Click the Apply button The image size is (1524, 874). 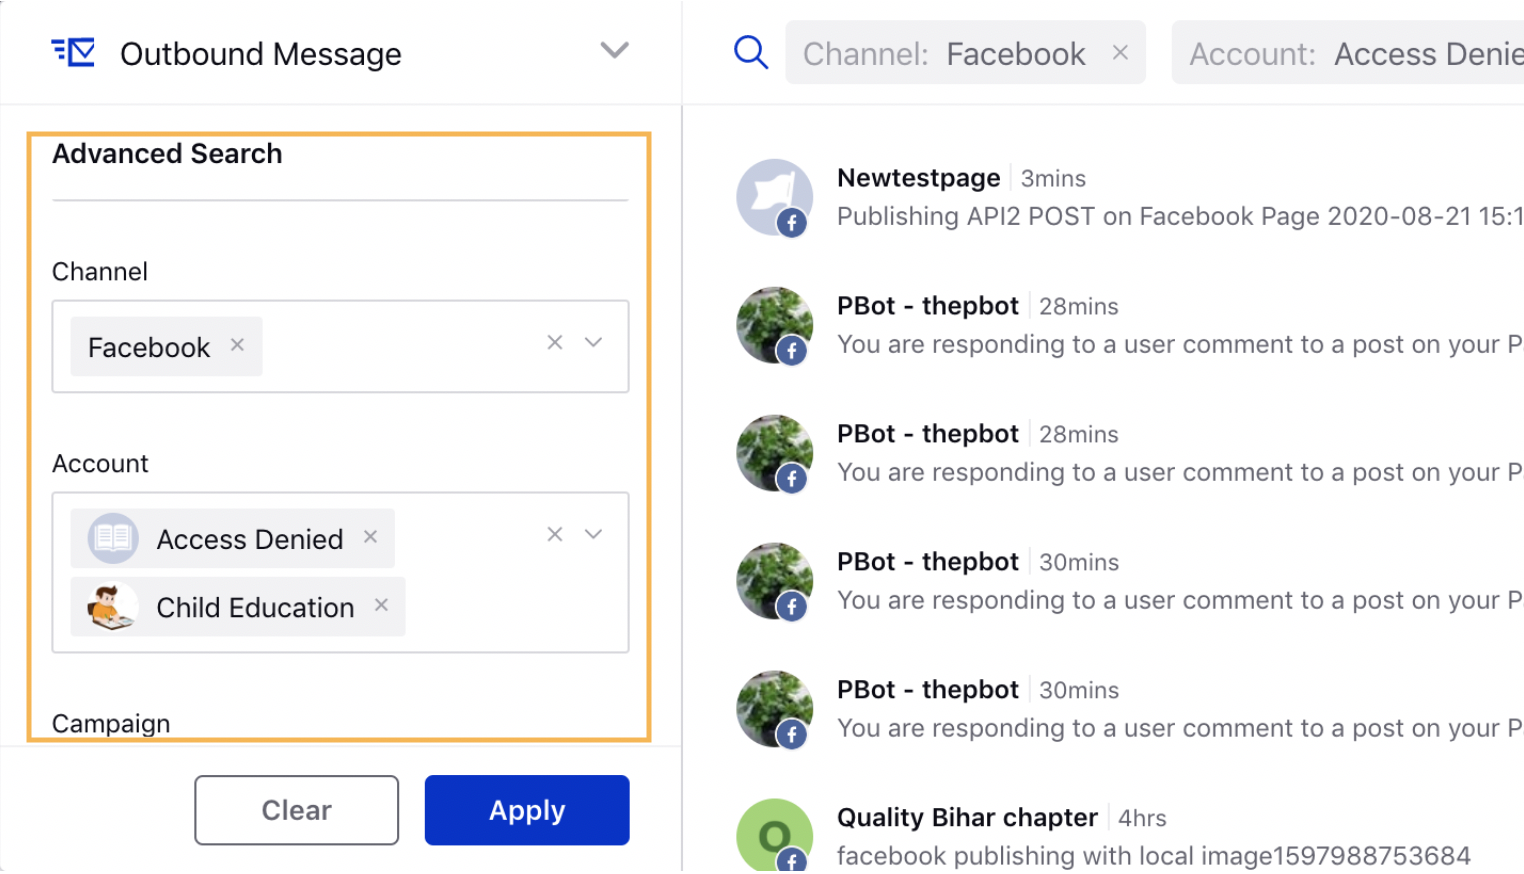click(x=527, y=810)
